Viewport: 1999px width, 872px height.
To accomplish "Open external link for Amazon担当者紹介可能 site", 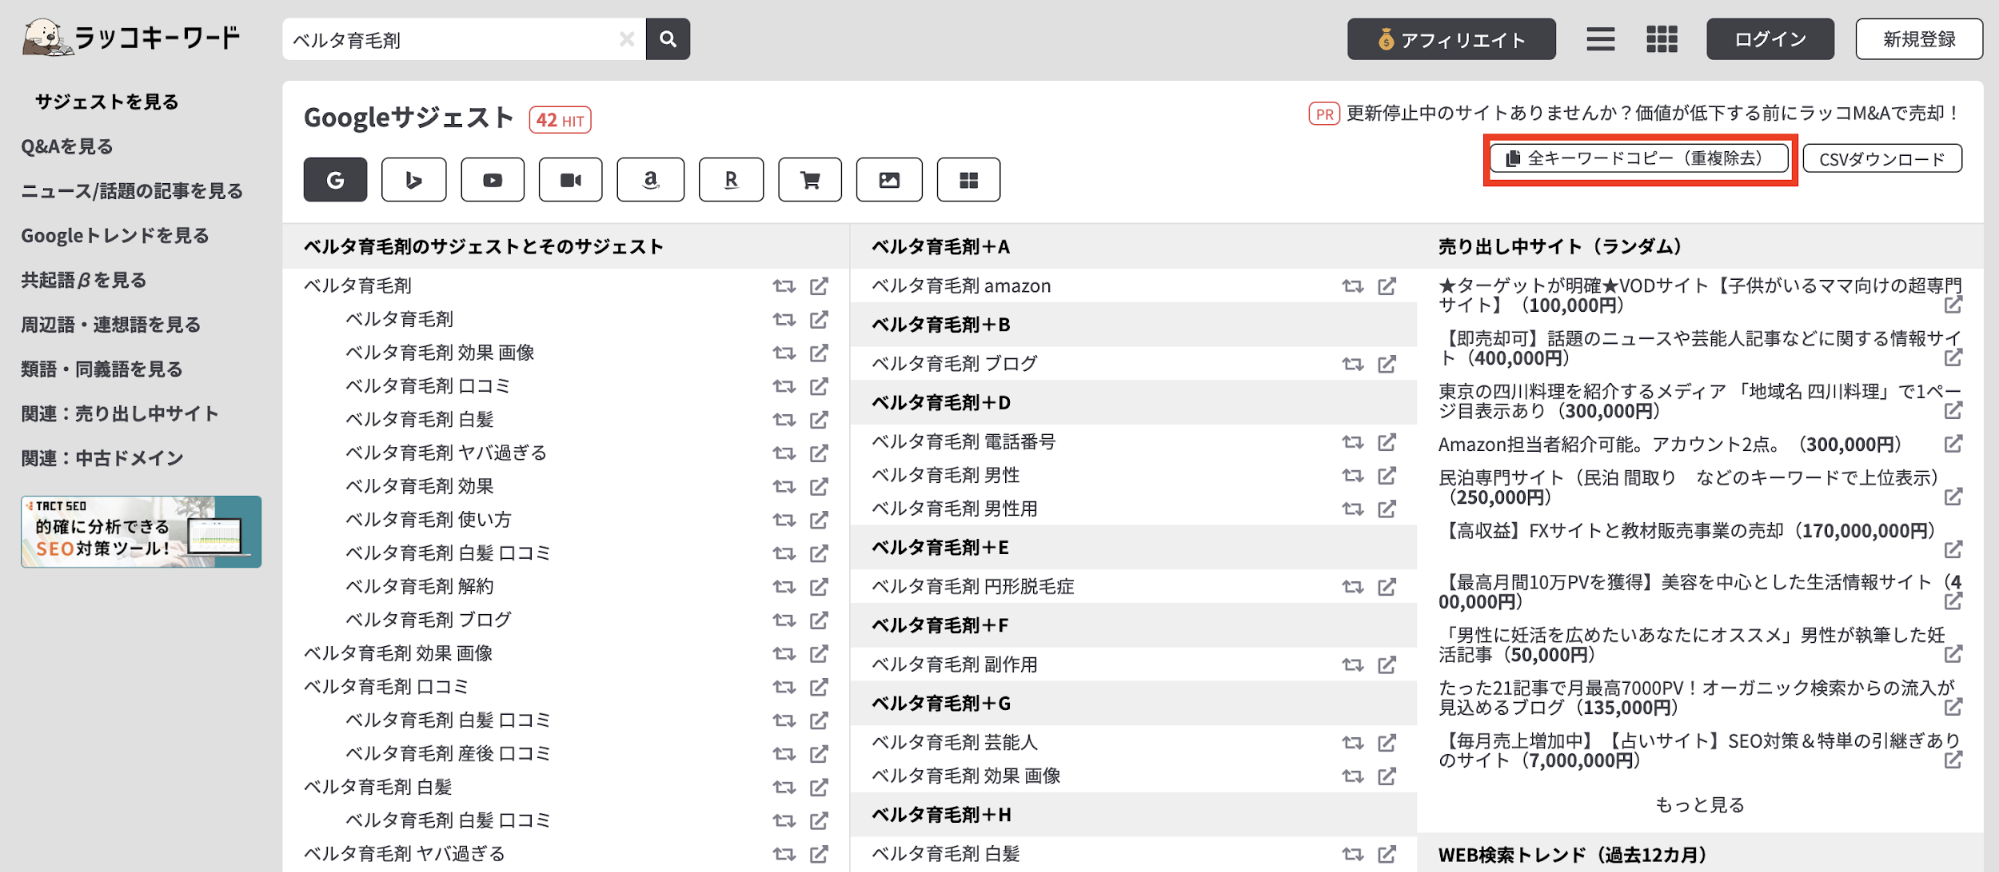I will [1953, 444].
